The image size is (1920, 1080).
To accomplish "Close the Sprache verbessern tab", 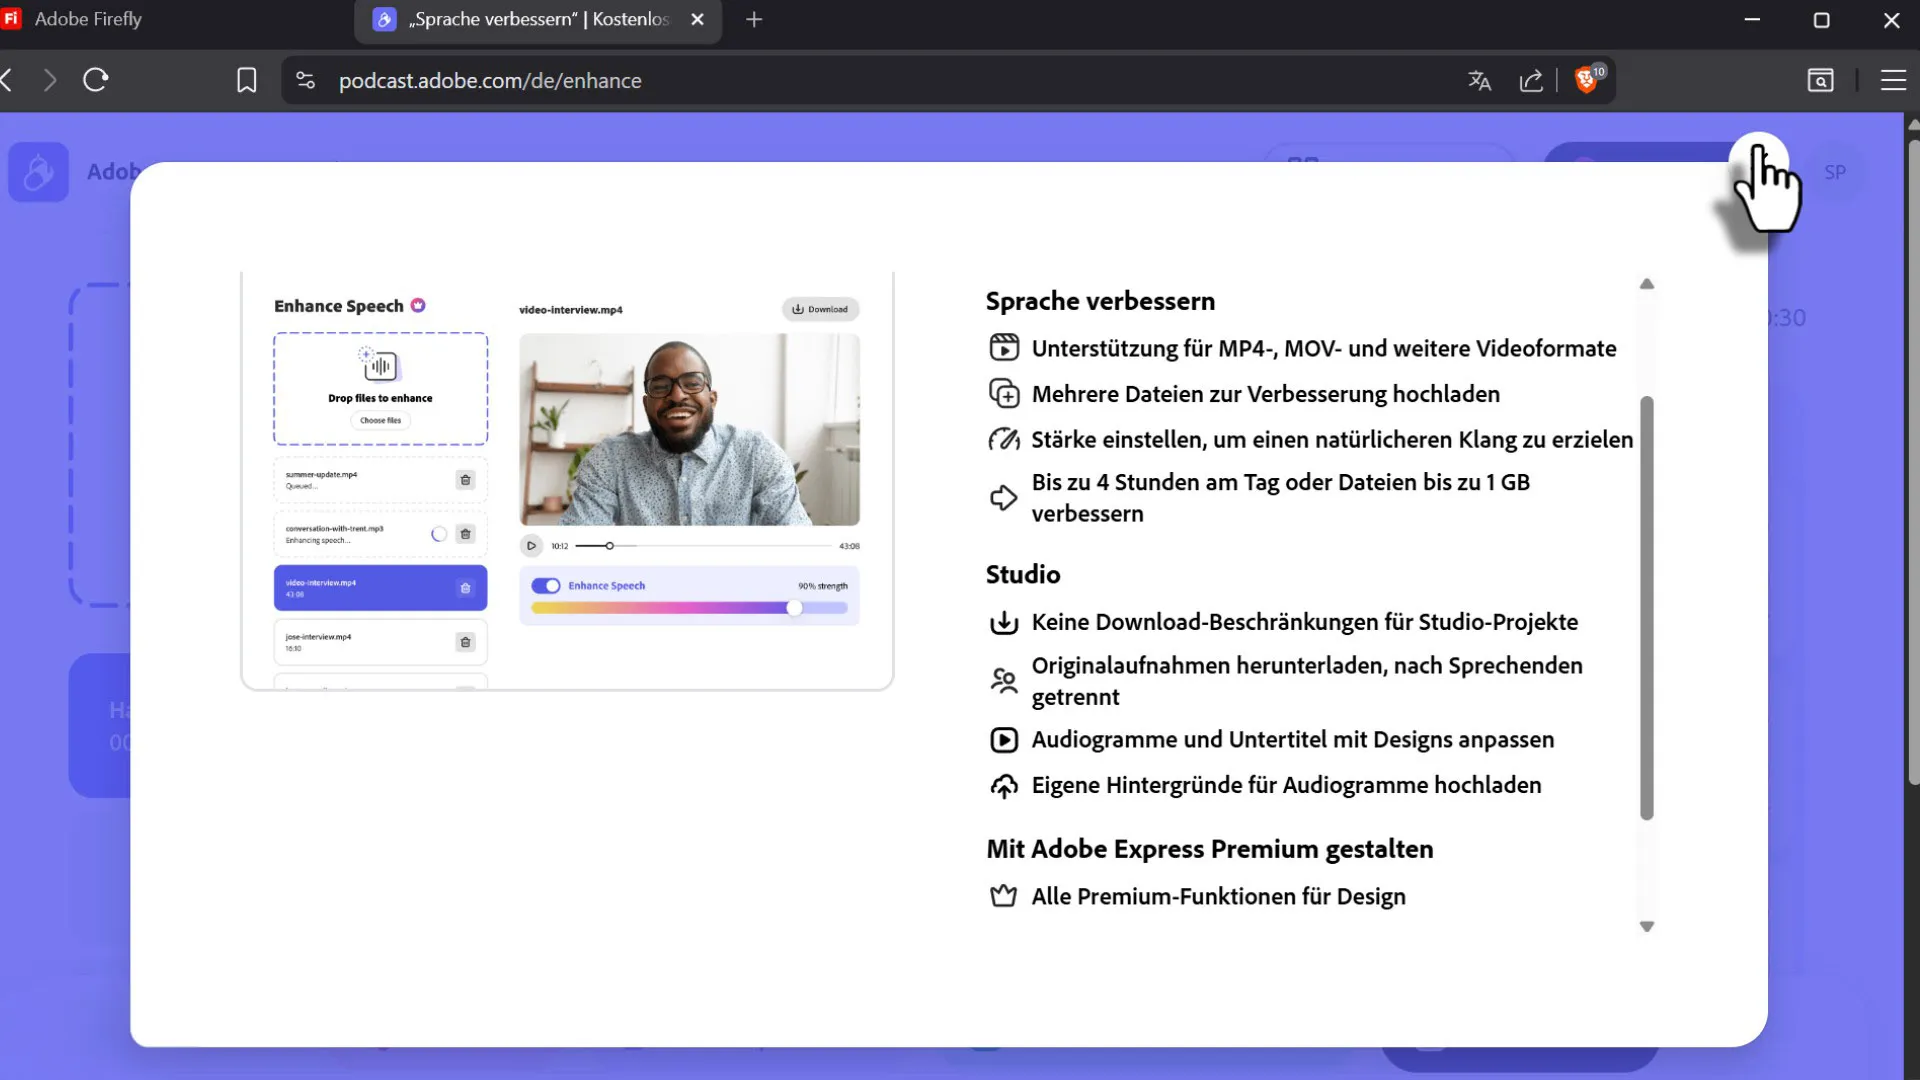I will 697,20.
